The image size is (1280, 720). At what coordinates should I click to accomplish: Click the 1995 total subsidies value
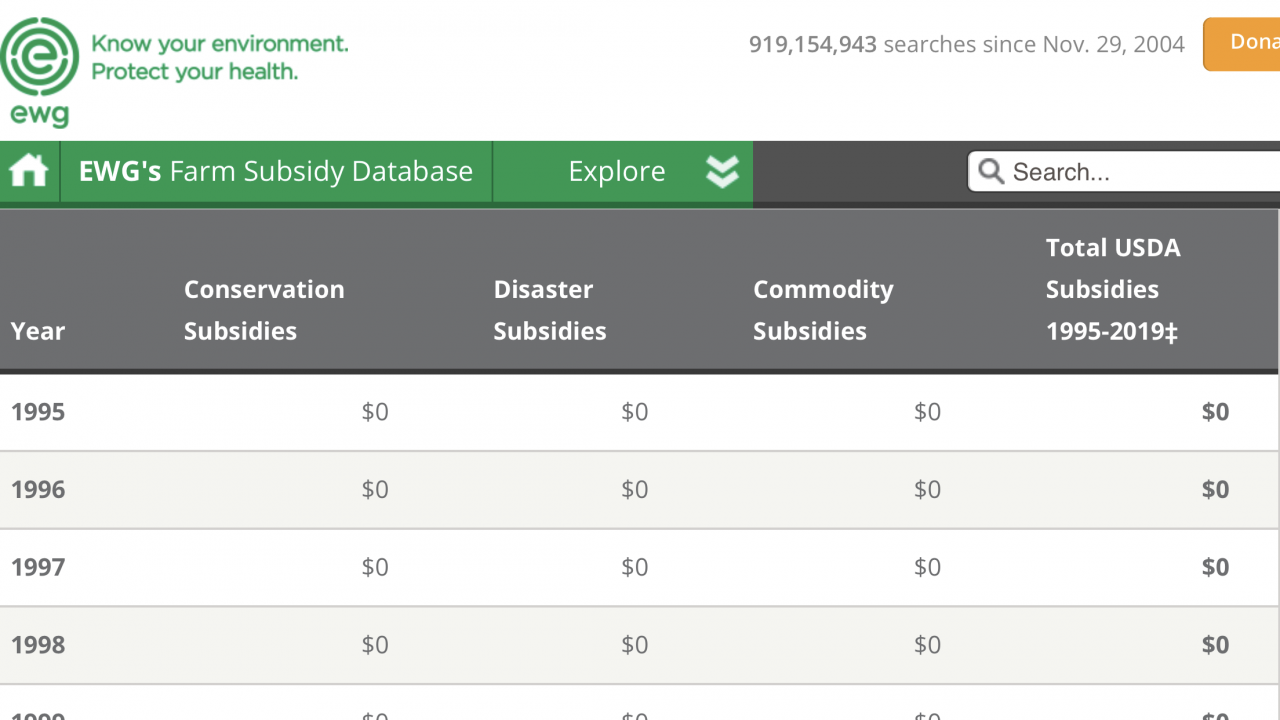pos(1216,412)
